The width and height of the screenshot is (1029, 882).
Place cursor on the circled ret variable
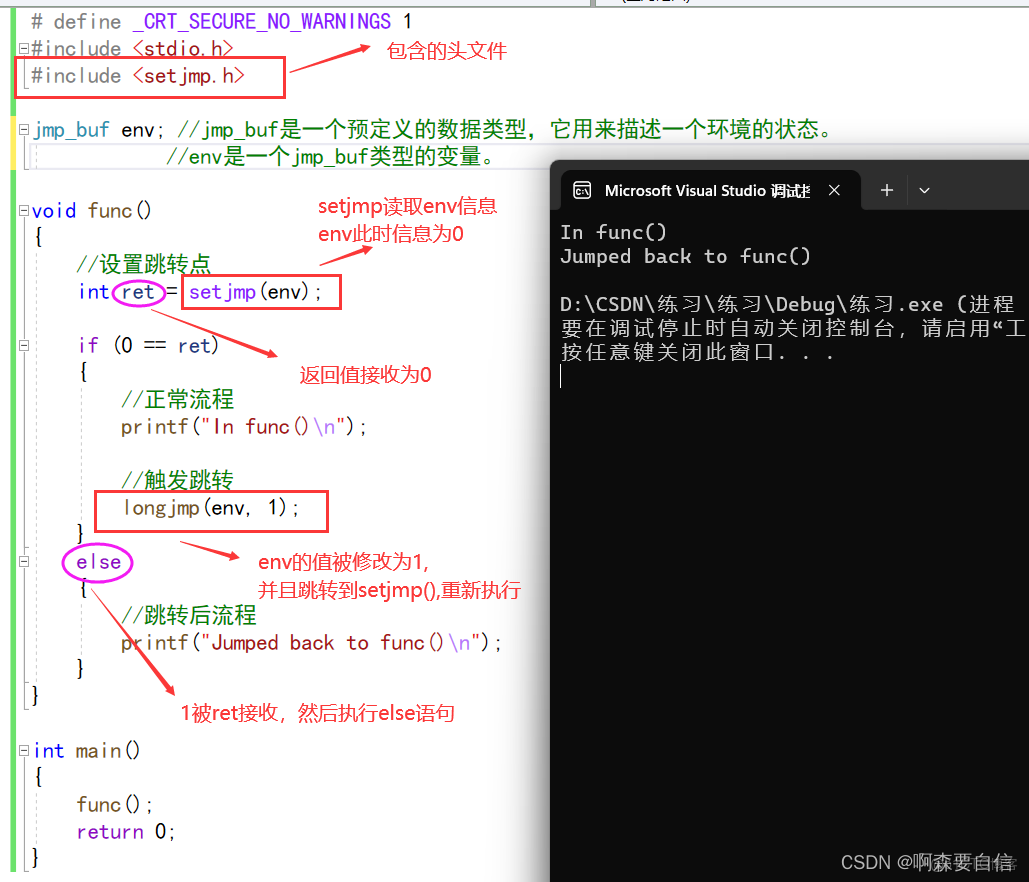[x=138, y=292]
